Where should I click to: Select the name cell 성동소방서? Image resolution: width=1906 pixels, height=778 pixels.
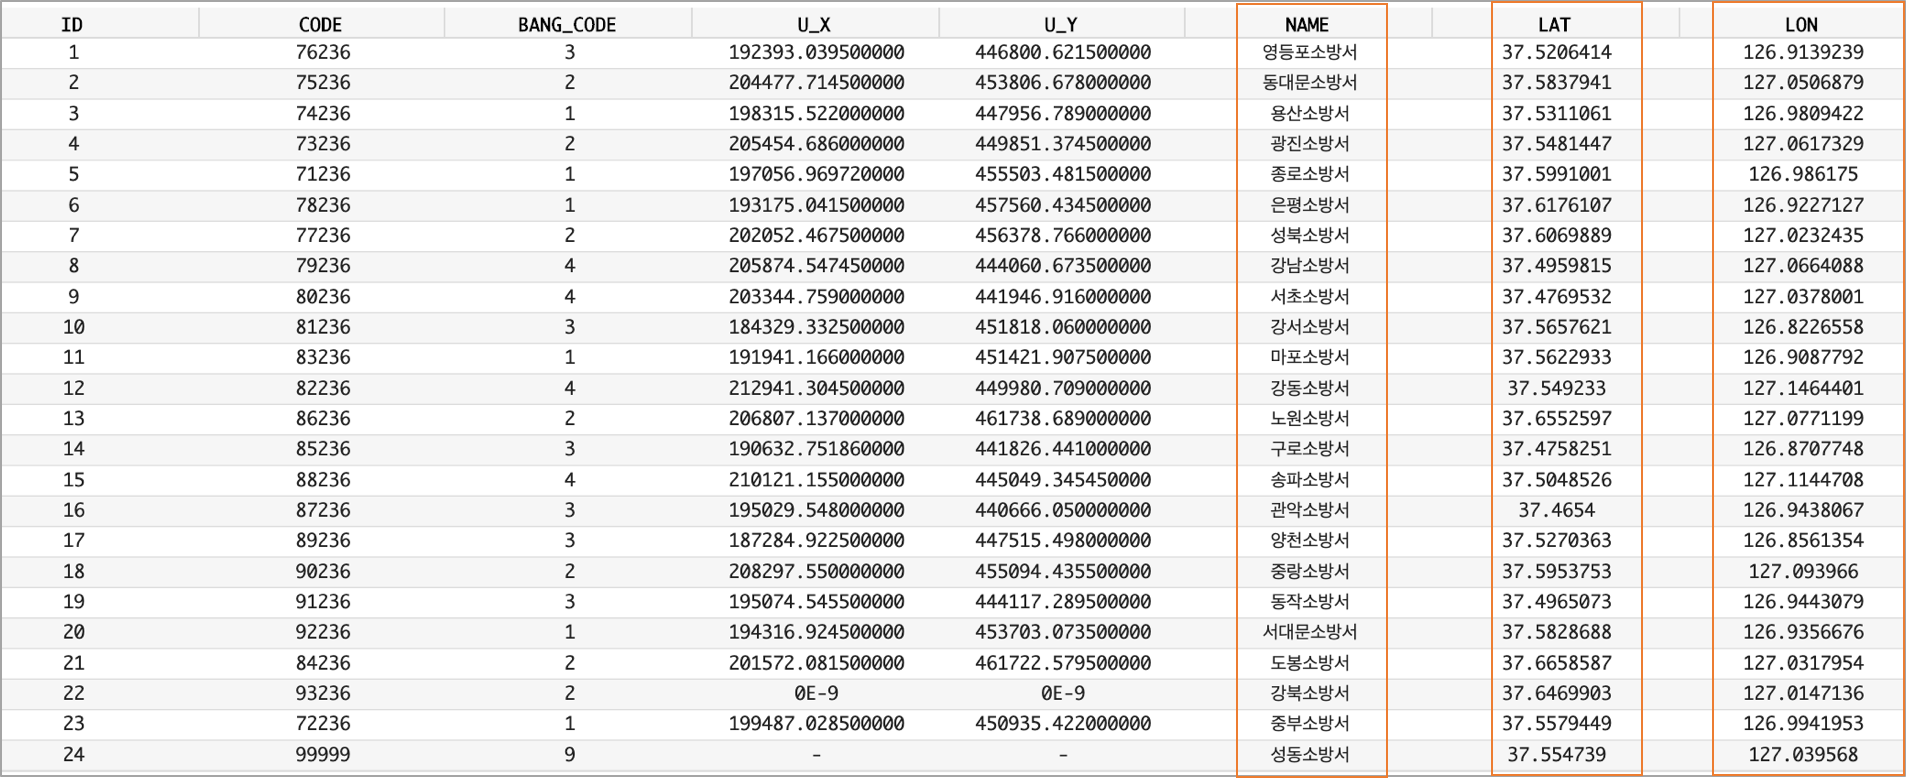[x=1310, y=754]
